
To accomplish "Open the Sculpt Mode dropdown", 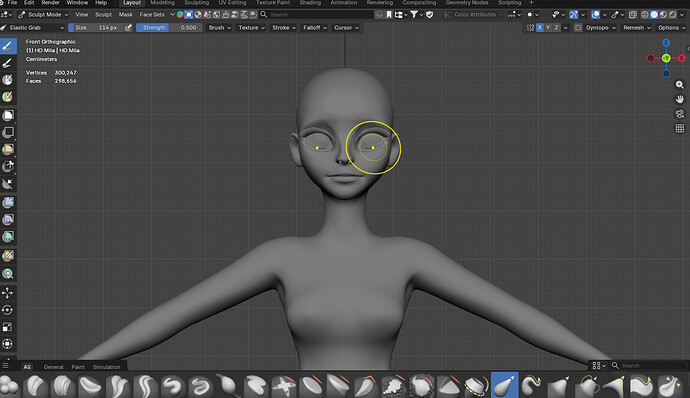I will coord(43,15).
